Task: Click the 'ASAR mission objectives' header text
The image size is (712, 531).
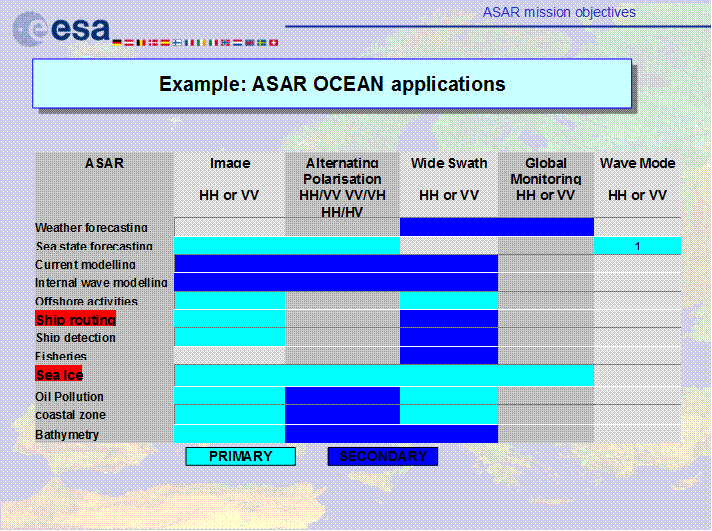Action: click(559, 12)
